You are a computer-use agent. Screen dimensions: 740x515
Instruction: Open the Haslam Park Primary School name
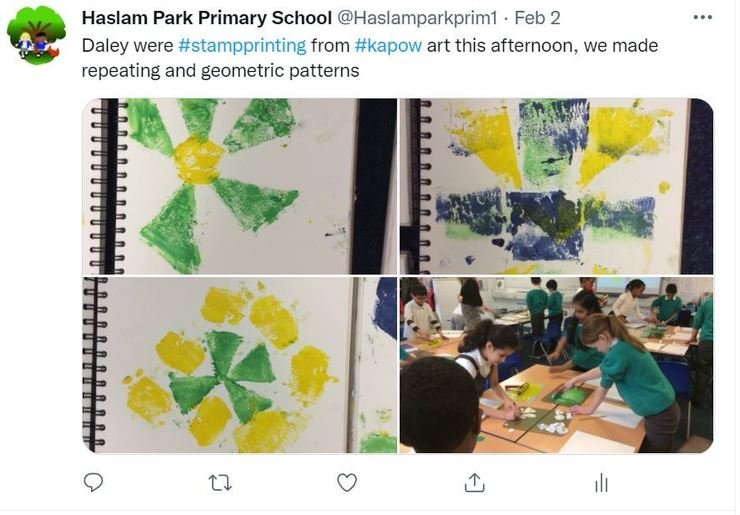[x=207, y=18]
